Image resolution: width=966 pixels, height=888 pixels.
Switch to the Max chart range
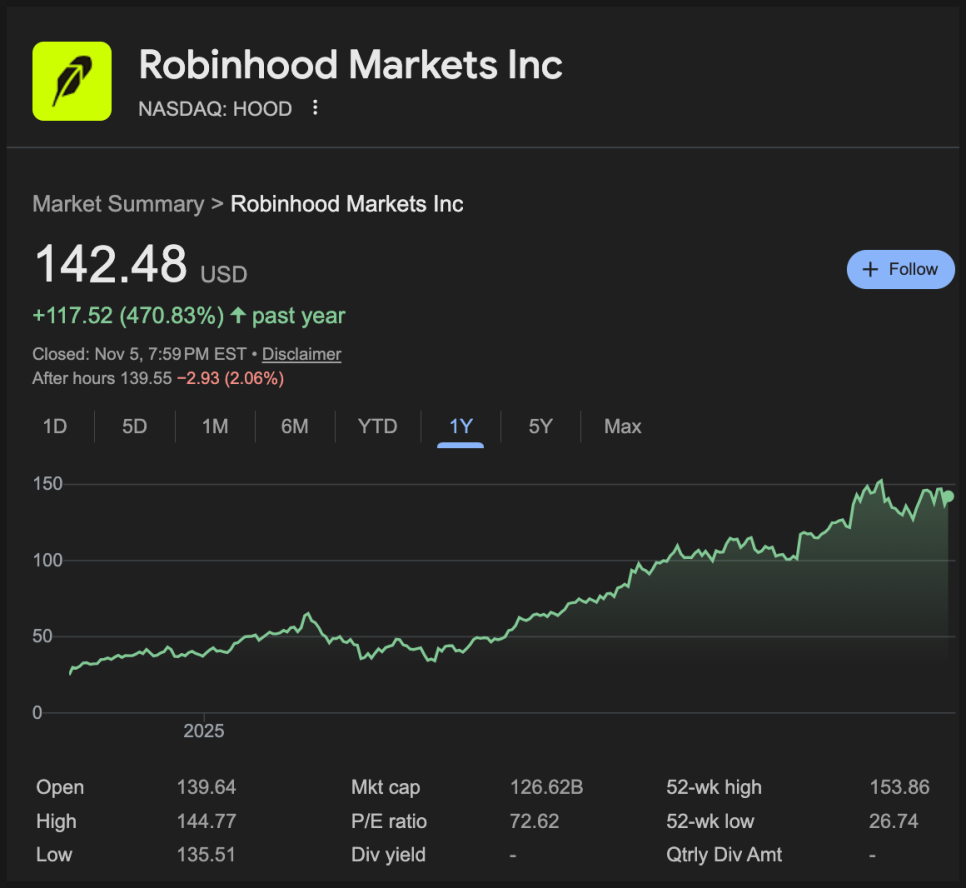pos(623,427)
